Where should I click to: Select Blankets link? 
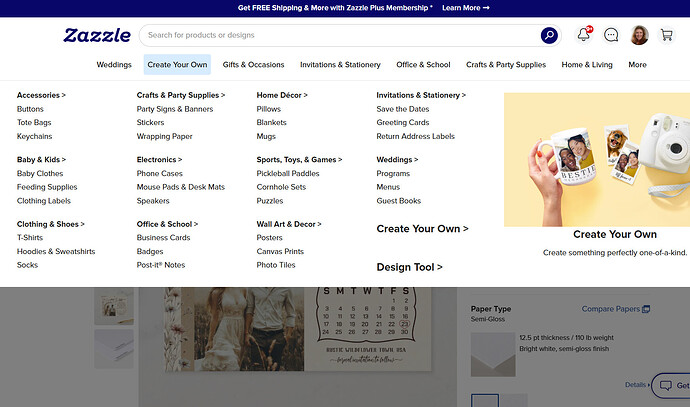[x=272, y=123]
